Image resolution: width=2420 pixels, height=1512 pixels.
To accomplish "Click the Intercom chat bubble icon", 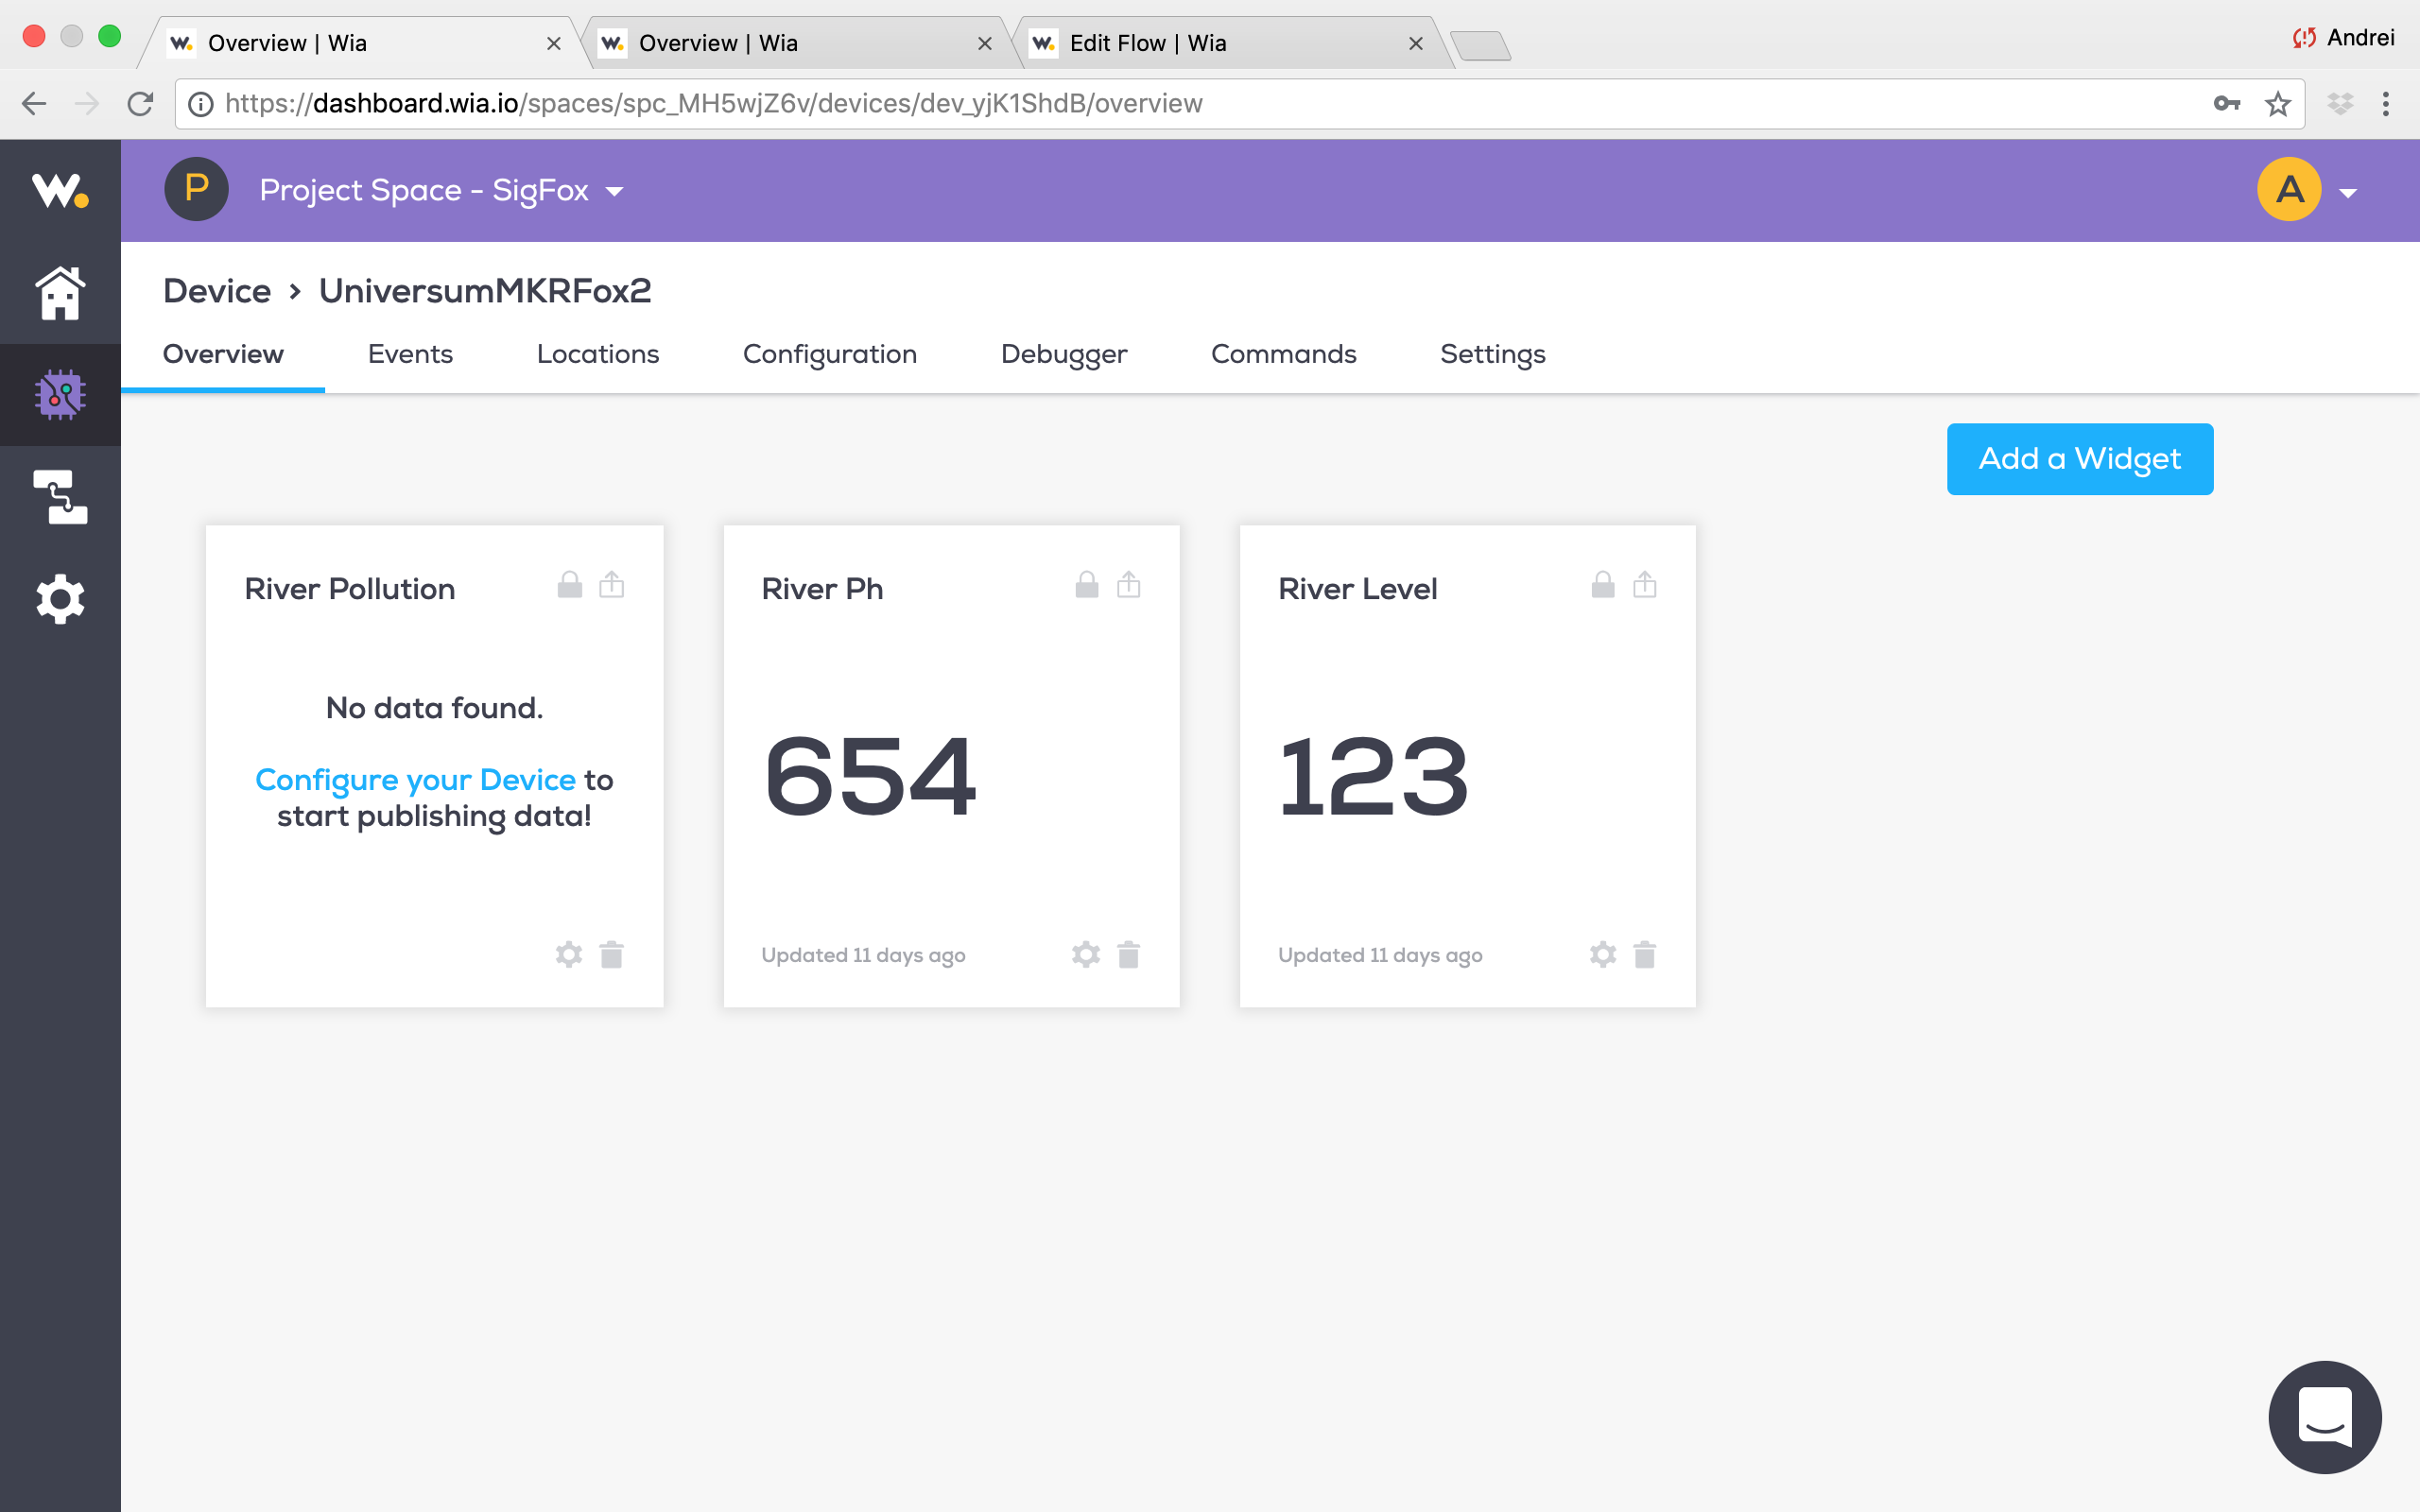I will (2324, 1416).
